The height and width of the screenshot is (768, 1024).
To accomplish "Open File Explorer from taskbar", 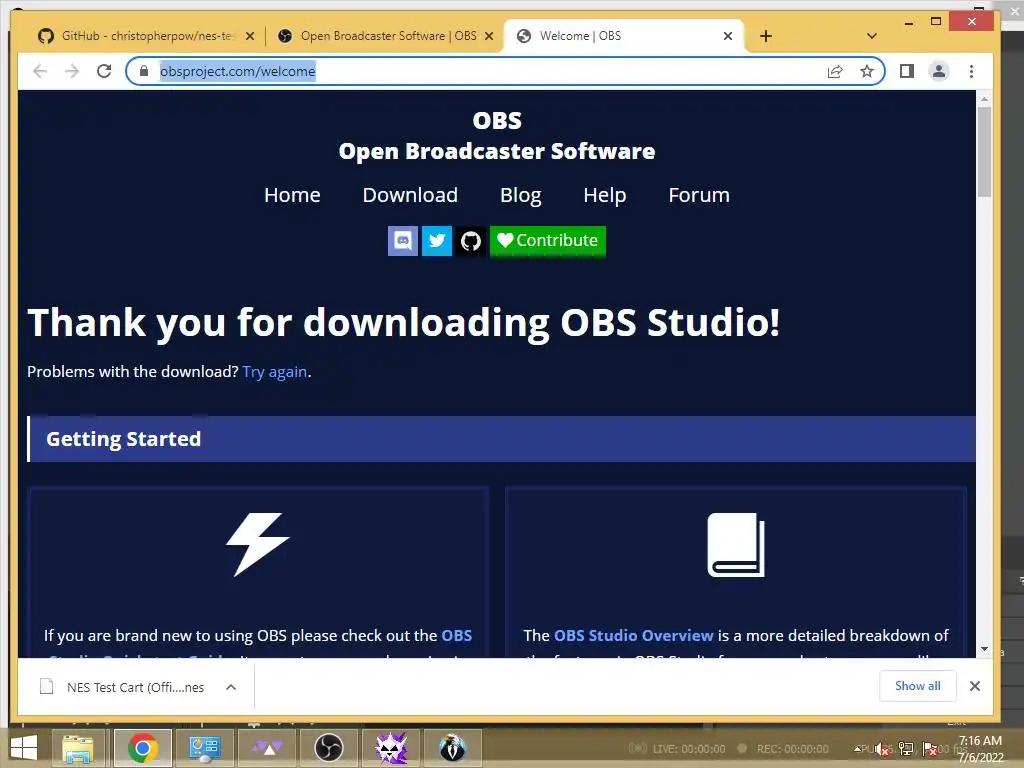I will point(78,748).
